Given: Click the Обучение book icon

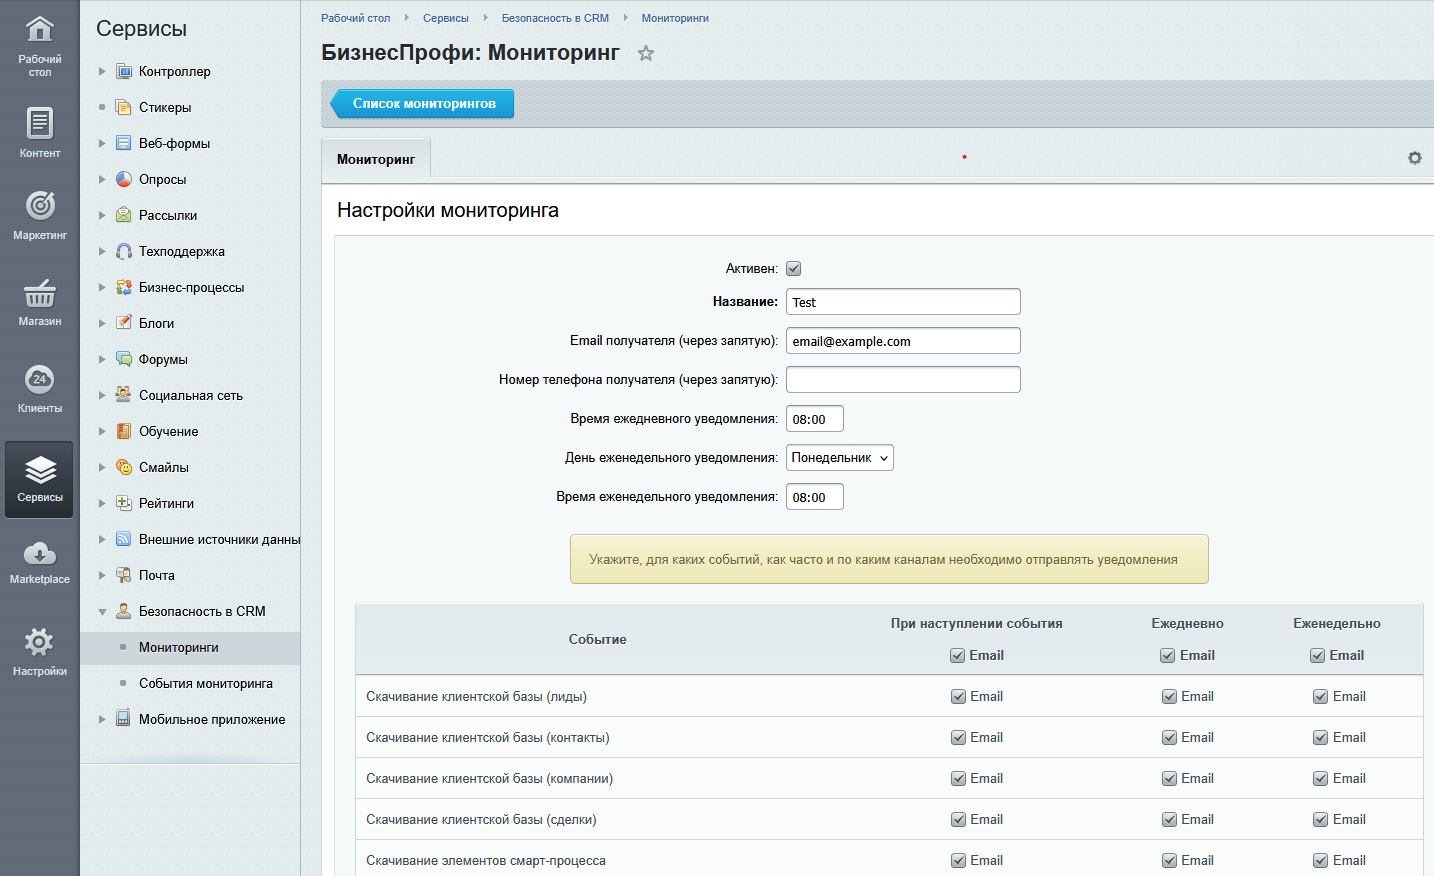Looking at the screenshot, I should click(x=124, y=431).
